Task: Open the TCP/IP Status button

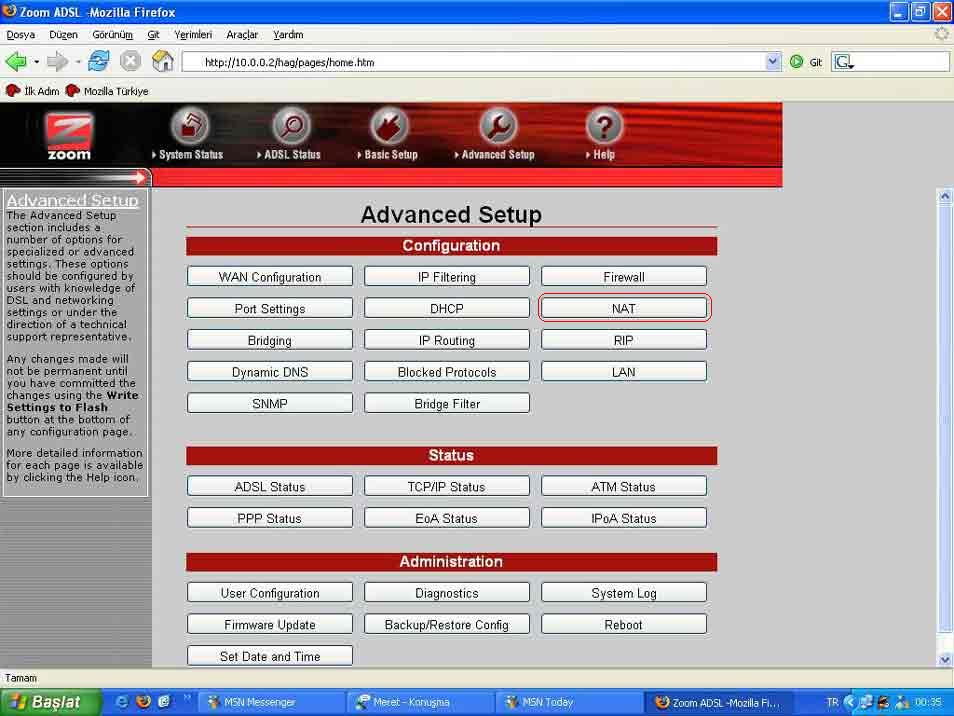Action: coord(447,487)
